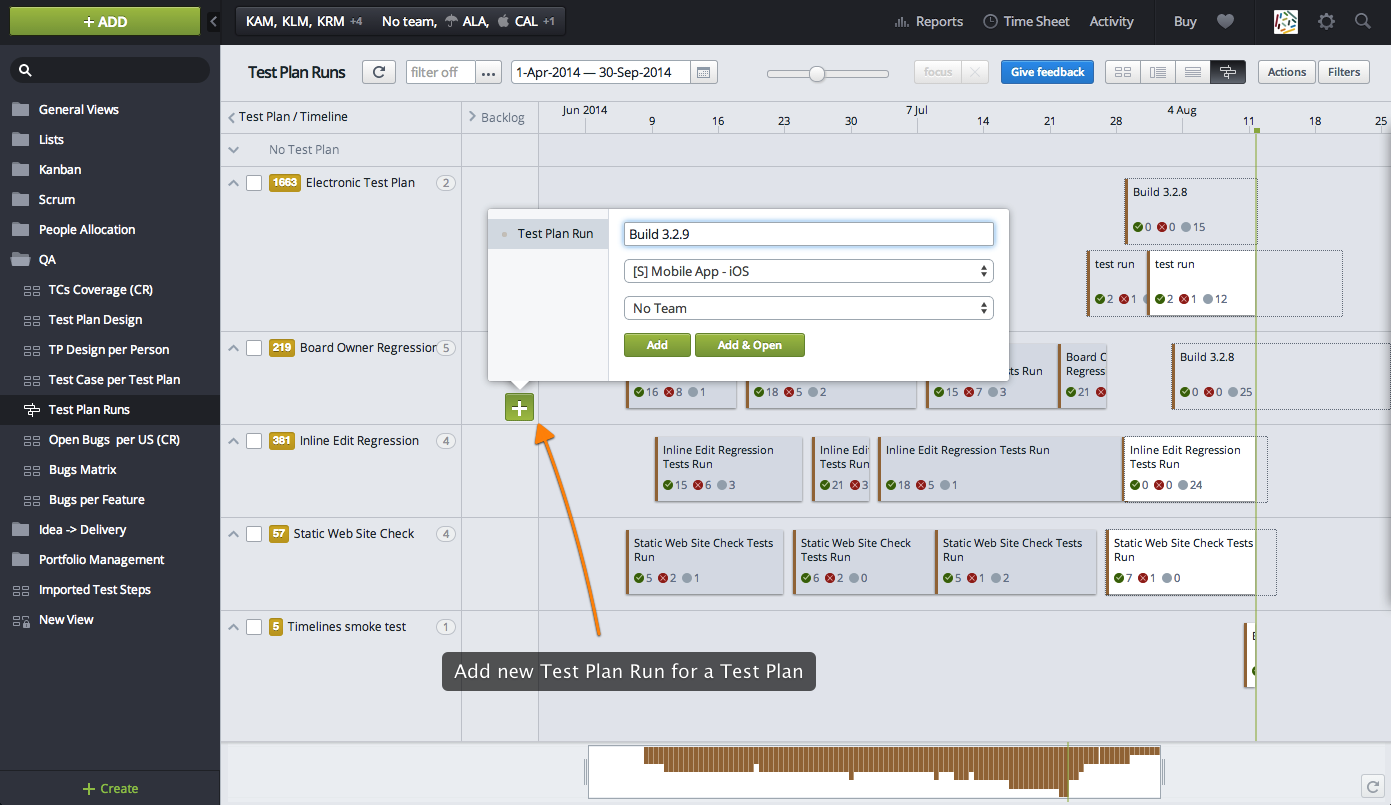Click the Give feedback button
Screen dimensions: 1391x805
pyautogui.click(x=1047, y=71)
